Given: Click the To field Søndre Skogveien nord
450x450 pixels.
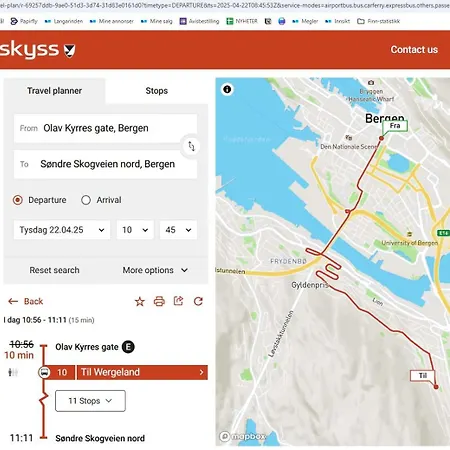Looking at the screenshot, I should tap(105, 164).
